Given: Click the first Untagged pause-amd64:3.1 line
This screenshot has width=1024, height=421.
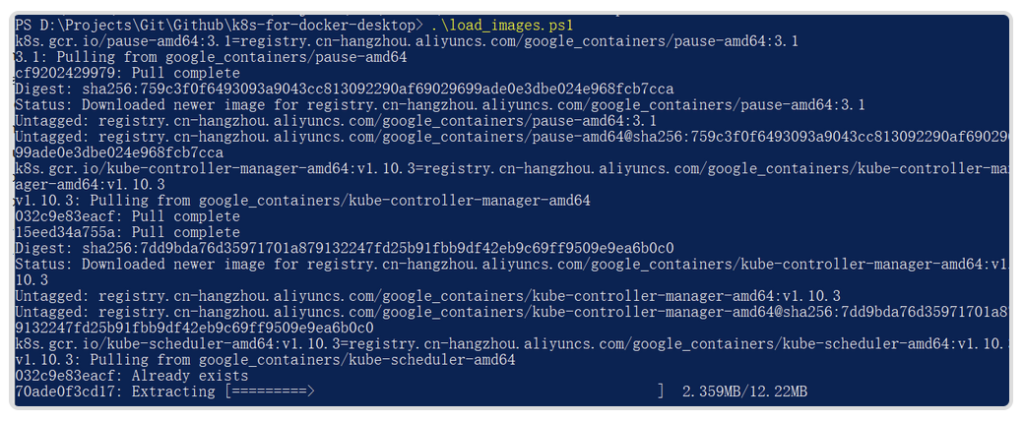Looking at the screenshot, I should pyautogui.click(x=336, y=121).
